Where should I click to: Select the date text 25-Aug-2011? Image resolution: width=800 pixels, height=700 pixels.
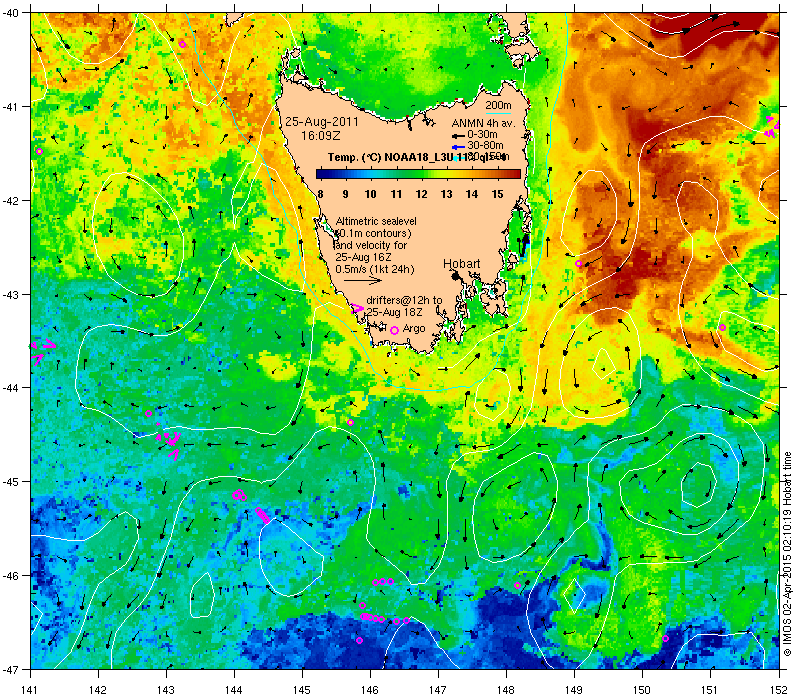(x=321, y=122)
